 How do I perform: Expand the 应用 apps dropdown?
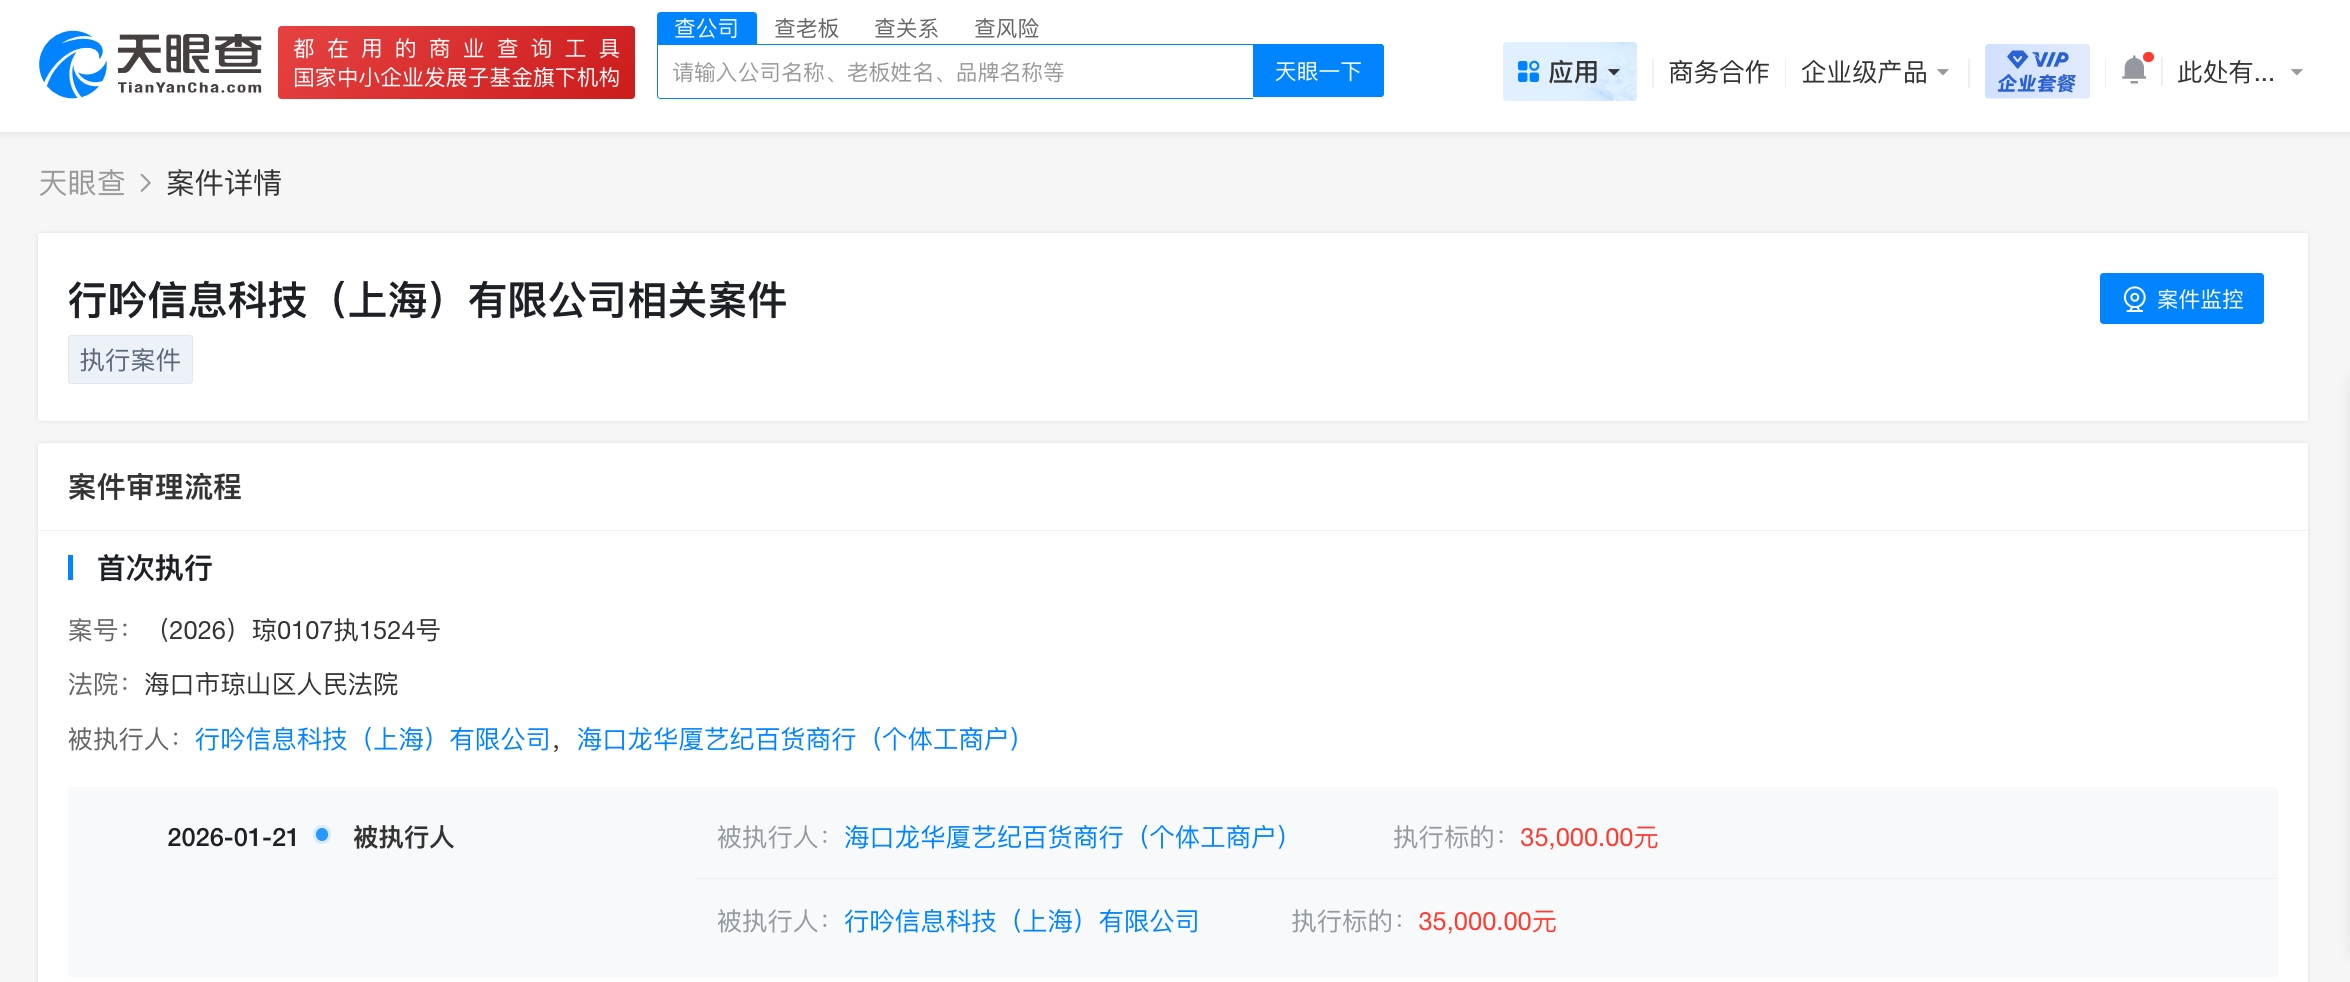click(1569, 72)
